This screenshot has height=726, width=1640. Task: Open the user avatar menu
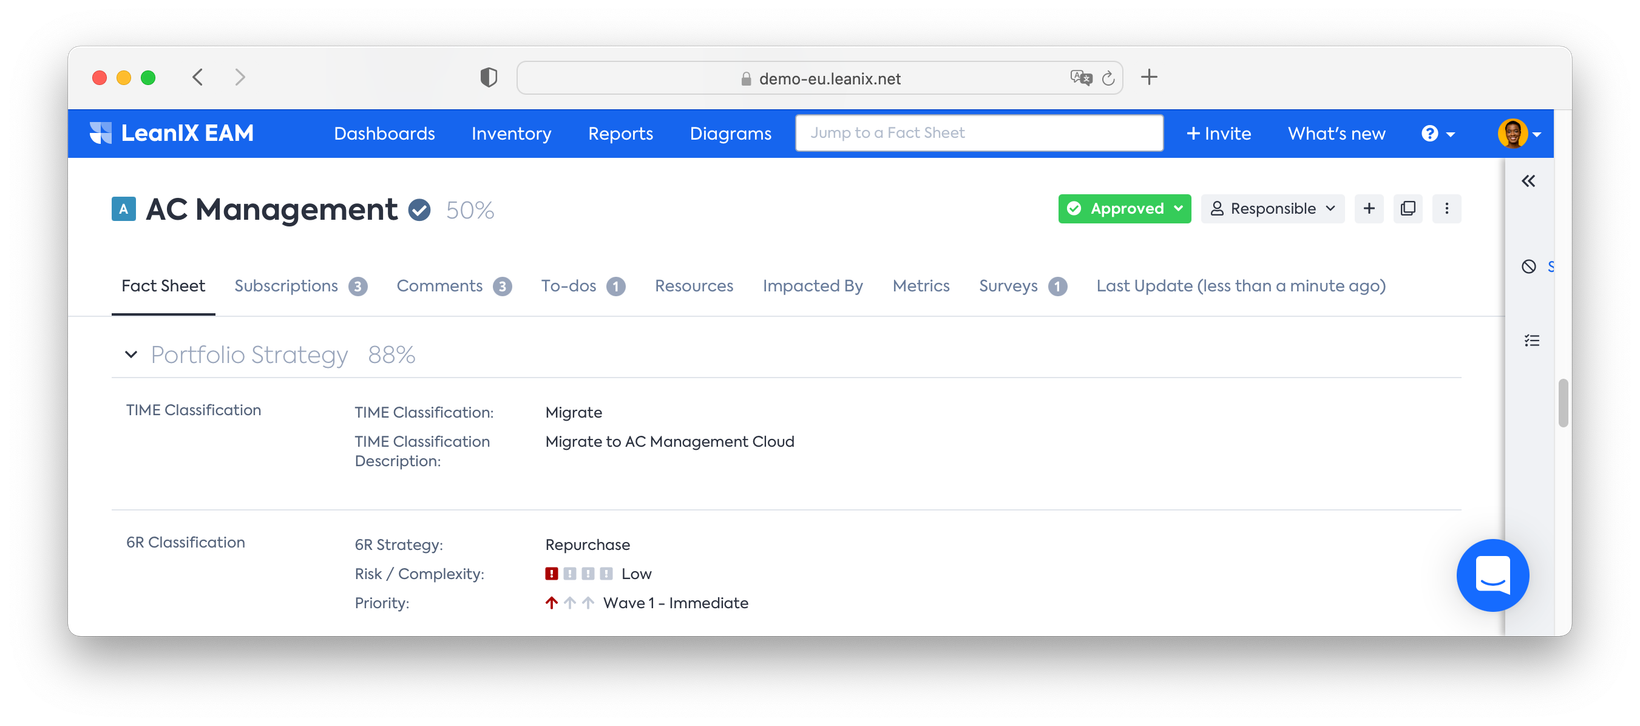coord(1519,133)
